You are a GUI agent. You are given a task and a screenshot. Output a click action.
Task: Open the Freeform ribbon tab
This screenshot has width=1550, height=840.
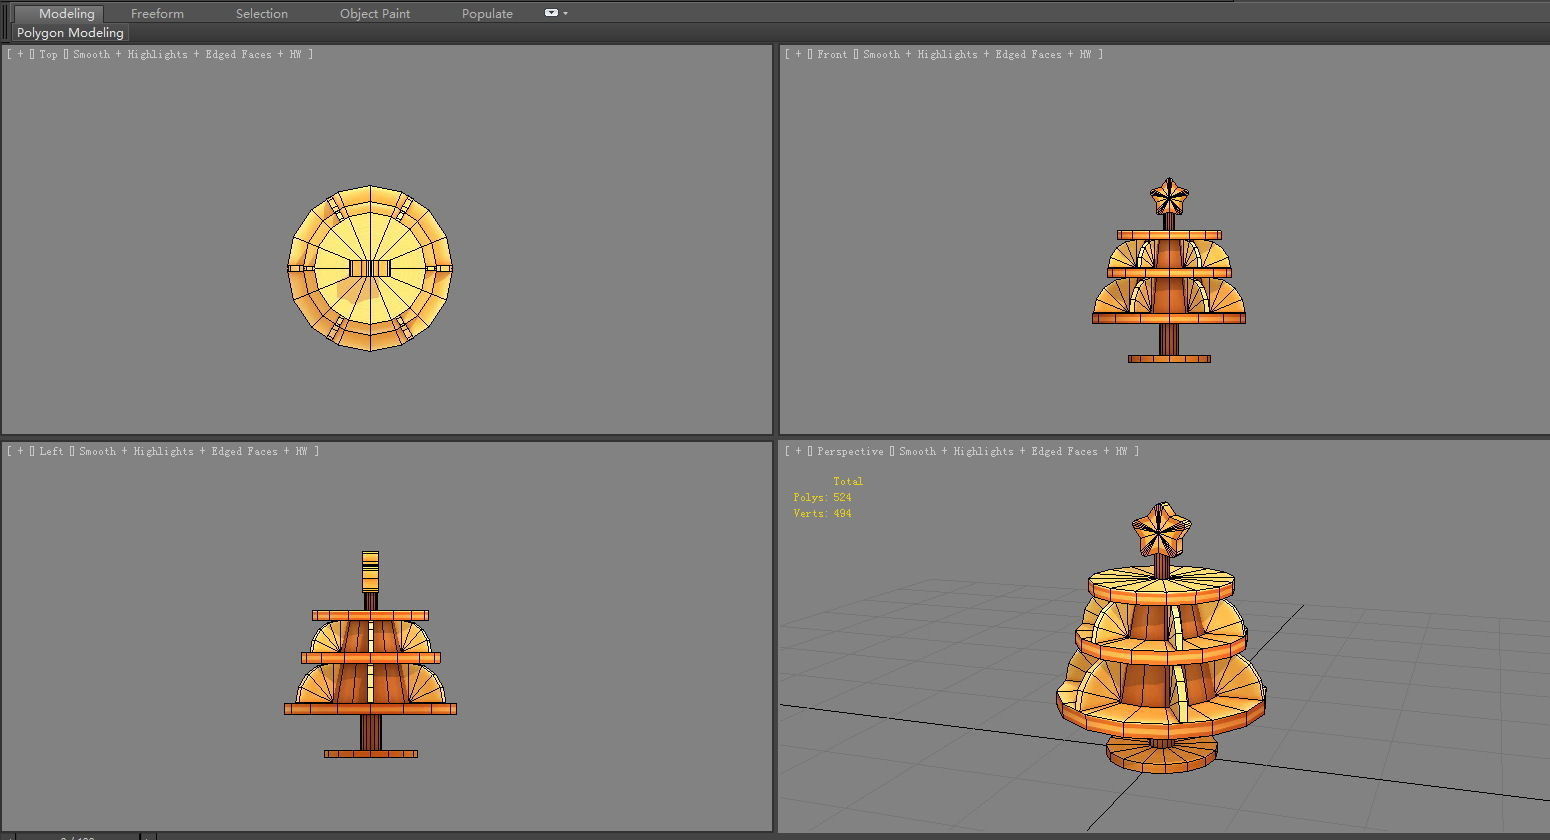(x=157, y=13)
